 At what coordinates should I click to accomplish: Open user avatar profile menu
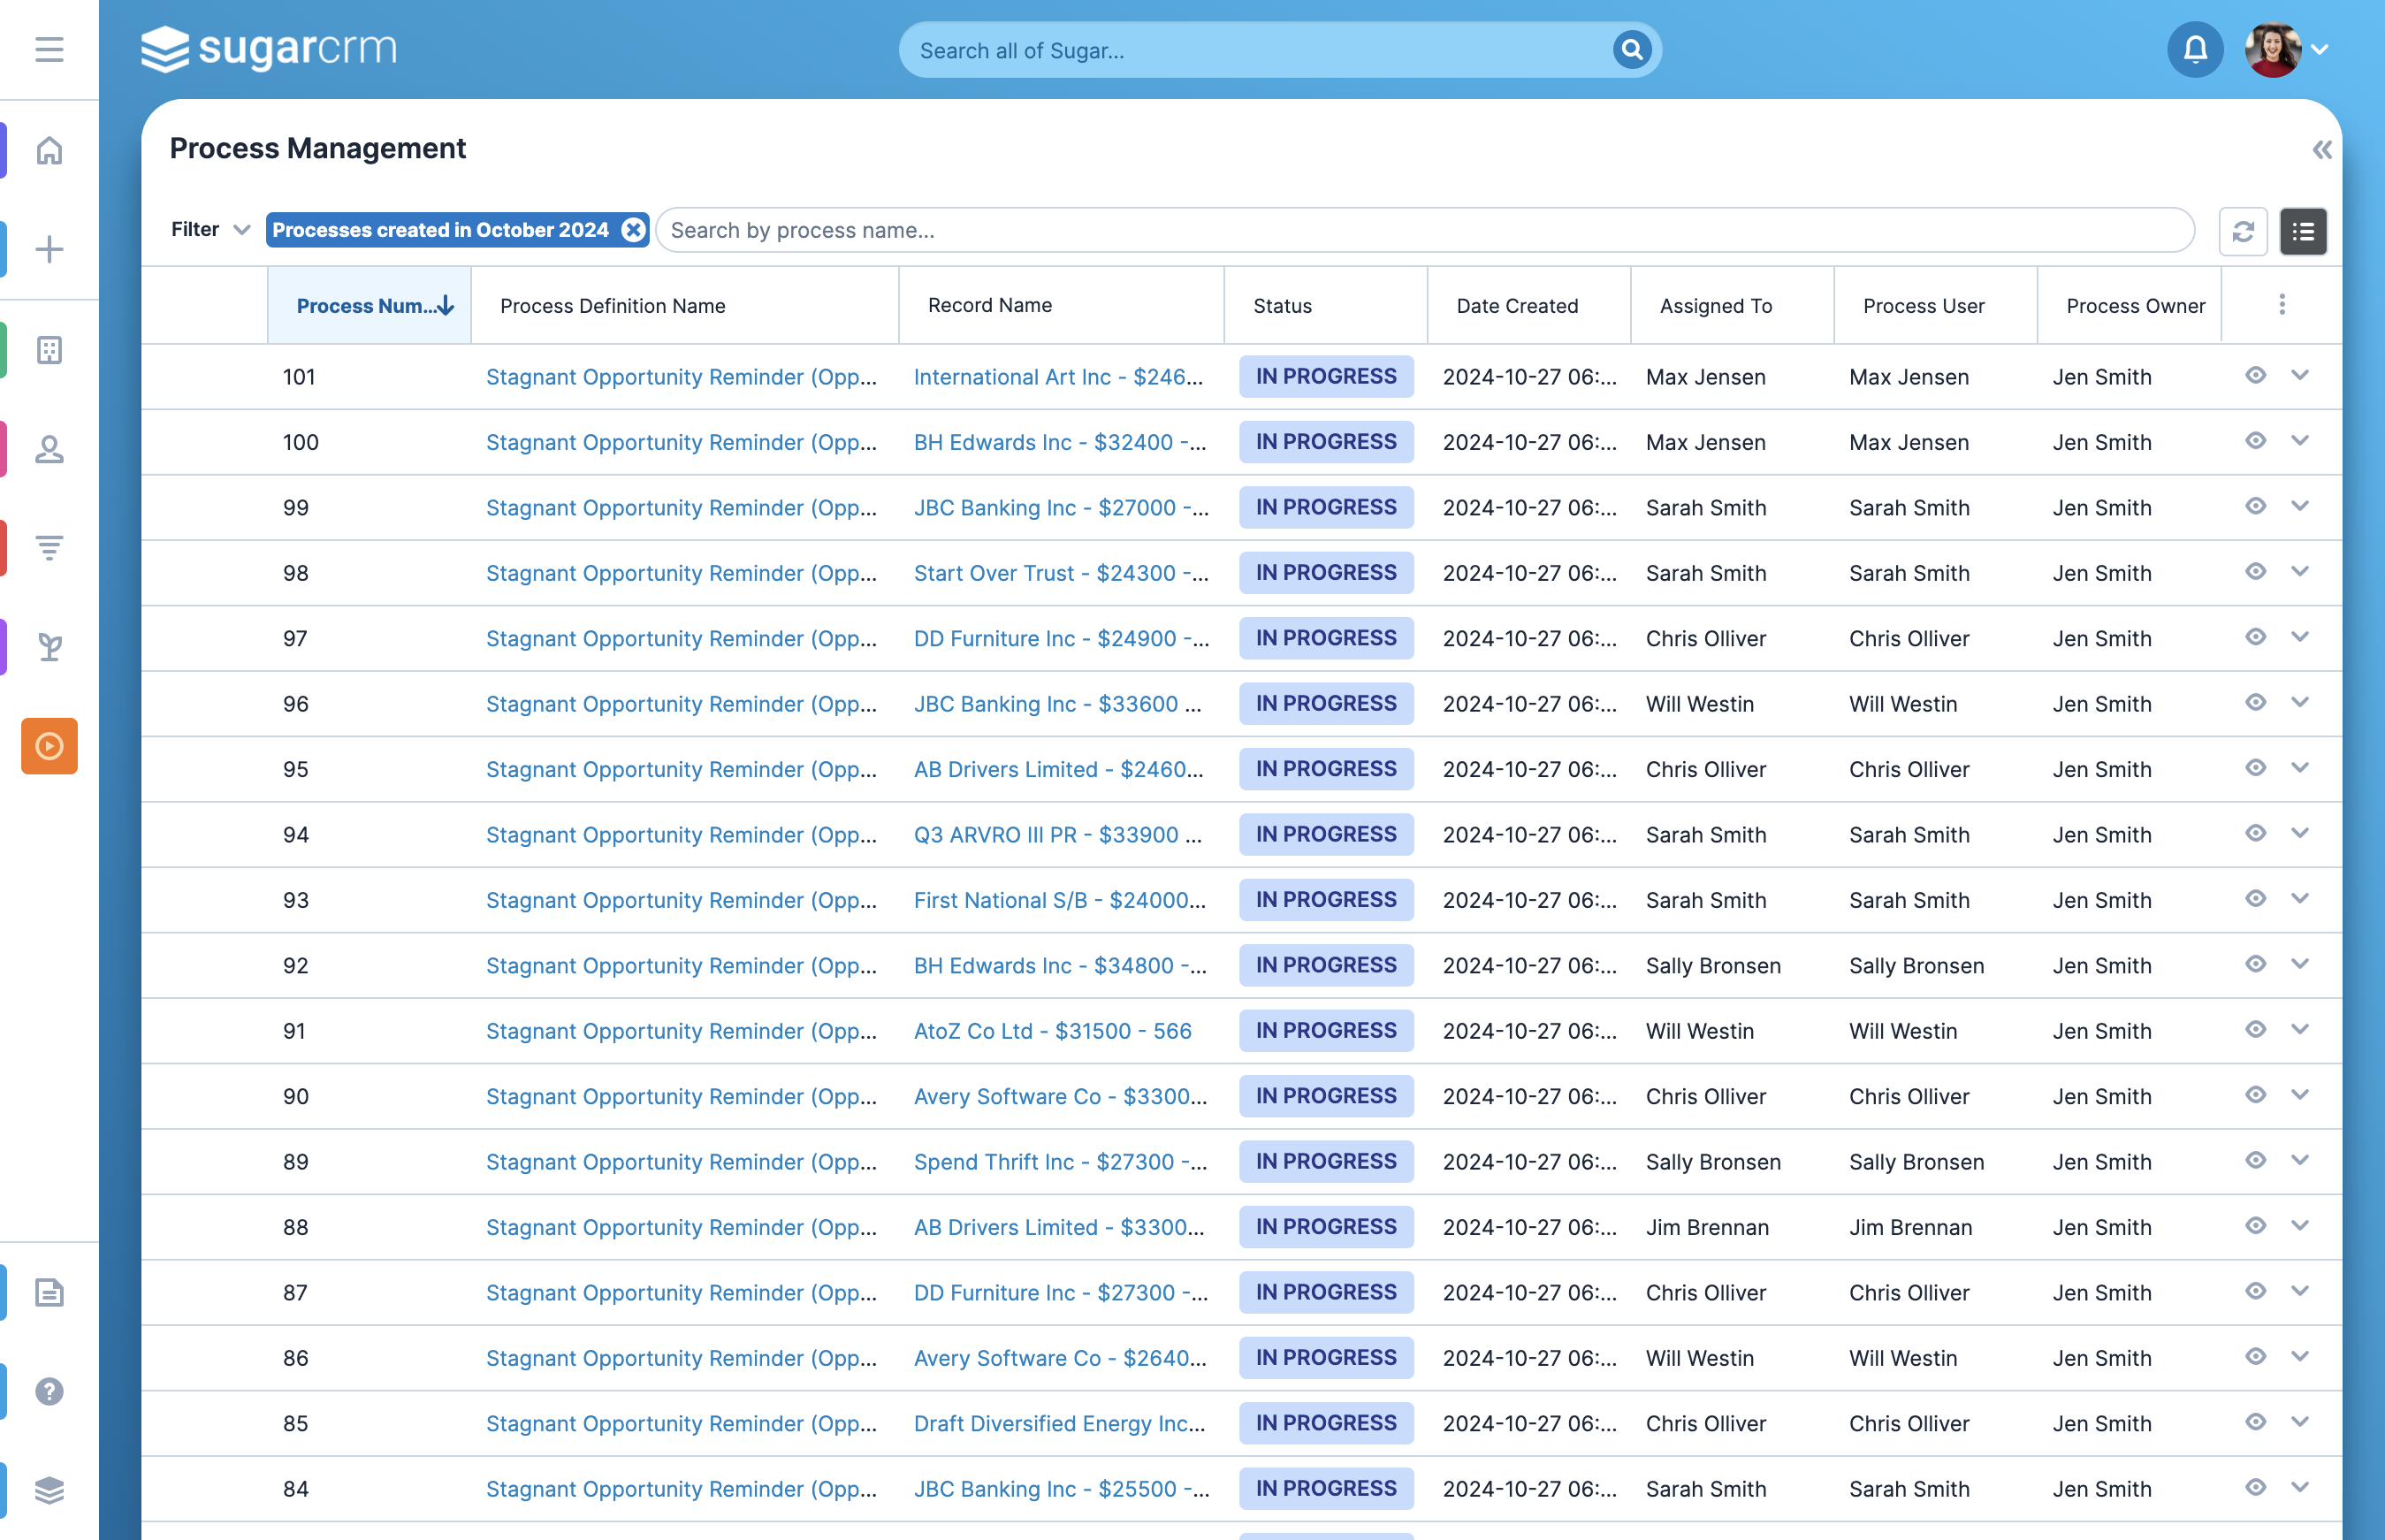[x=2287, y=49]
